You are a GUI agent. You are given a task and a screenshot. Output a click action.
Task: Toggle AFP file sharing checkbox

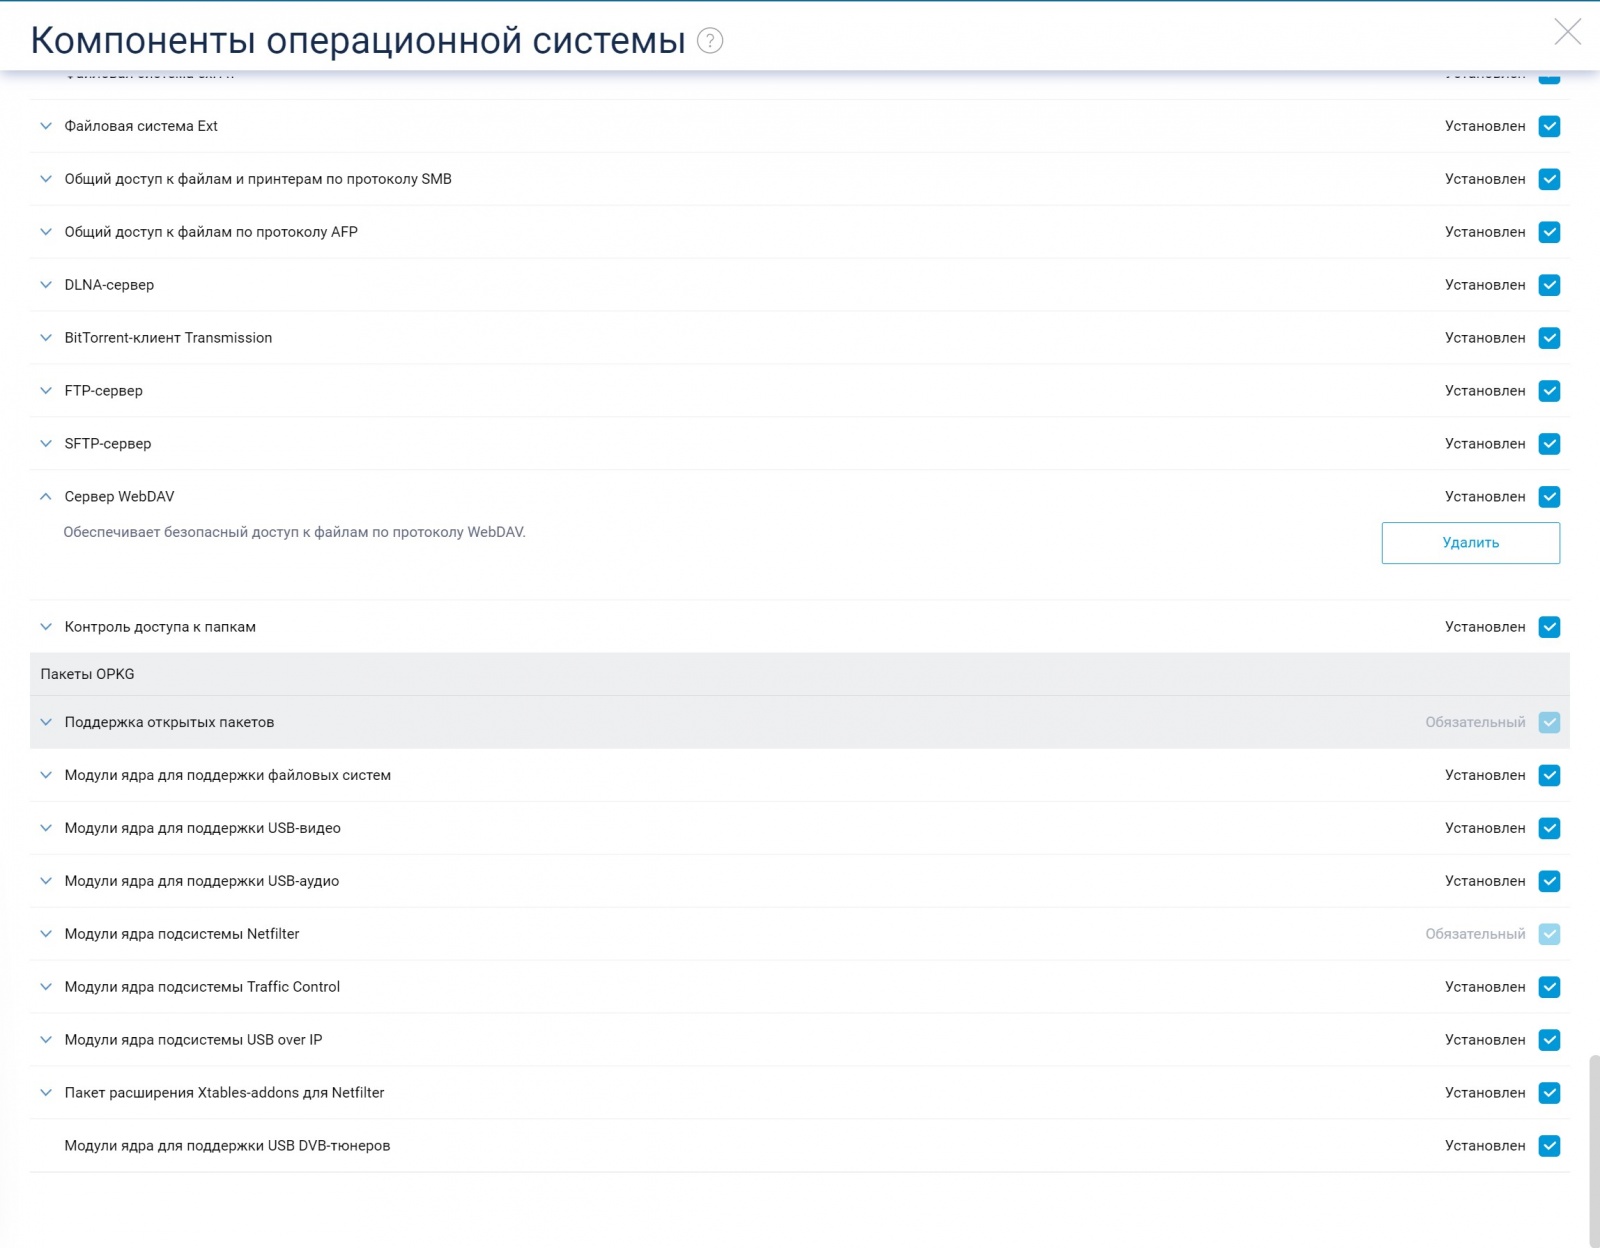(1549, 233)
